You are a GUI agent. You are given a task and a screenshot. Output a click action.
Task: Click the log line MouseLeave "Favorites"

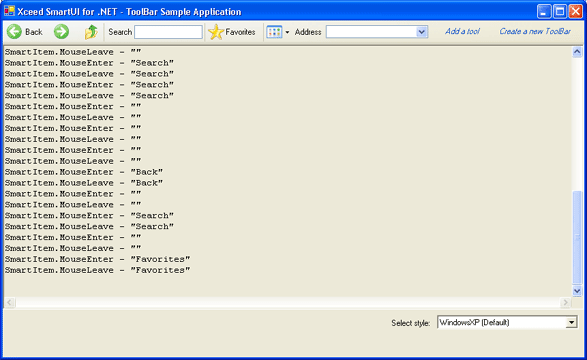[97, 270]
